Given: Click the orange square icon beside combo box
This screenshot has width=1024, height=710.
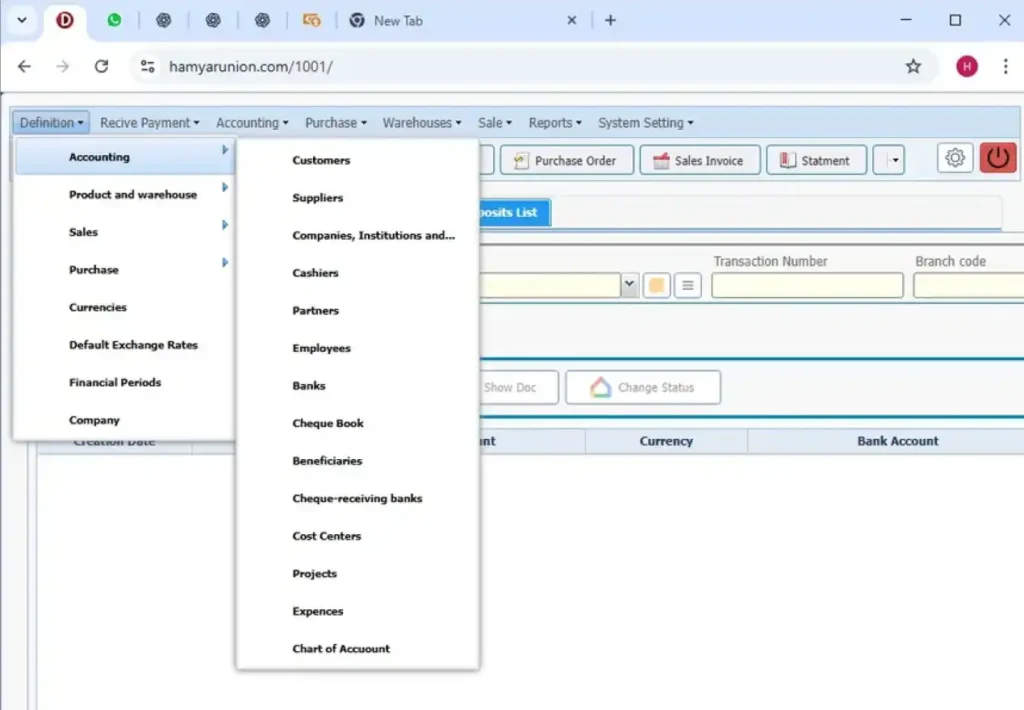Looking at the screenshot, I should (x=656, y=285).
